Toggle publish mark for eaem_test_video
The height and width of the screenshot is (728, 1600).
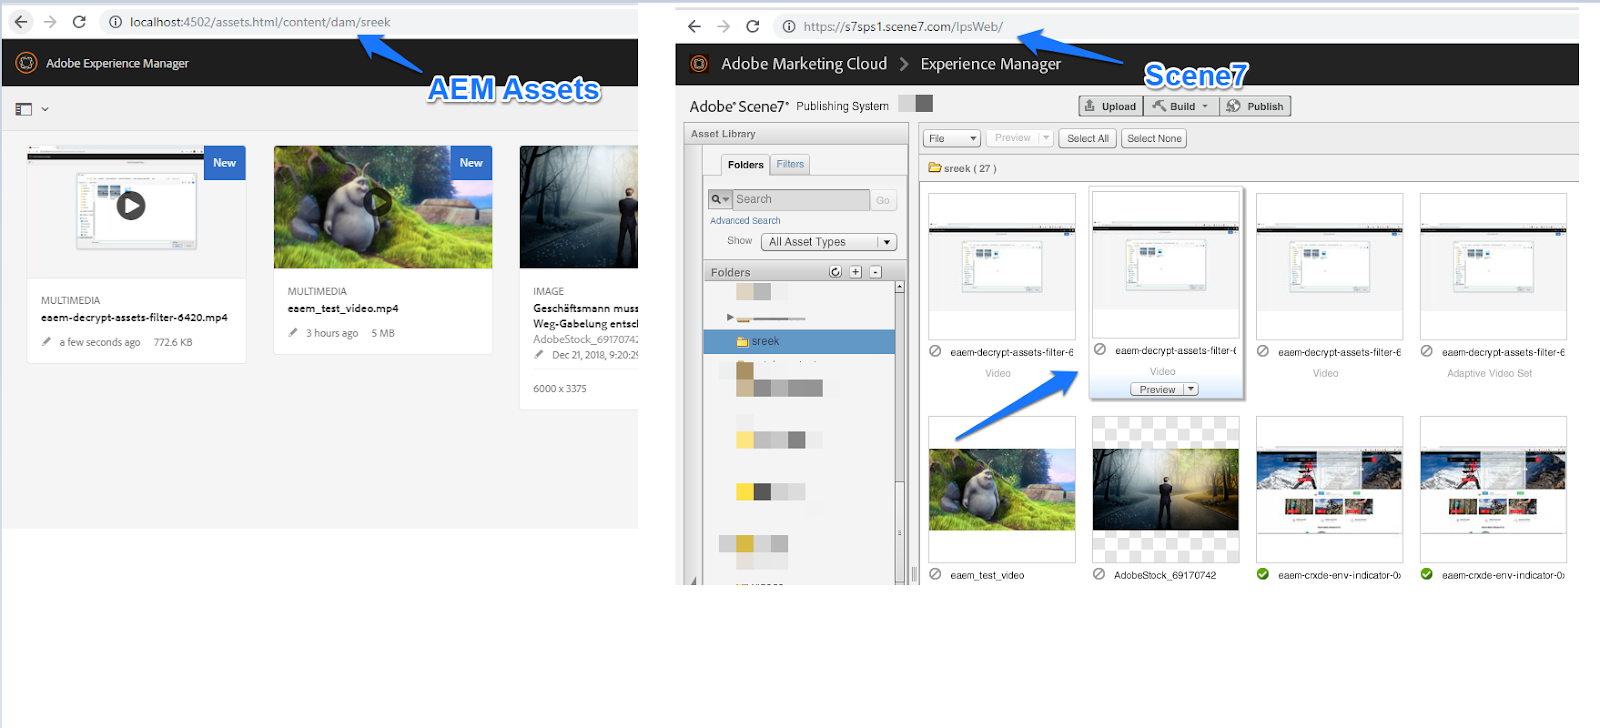click(935, 574)
